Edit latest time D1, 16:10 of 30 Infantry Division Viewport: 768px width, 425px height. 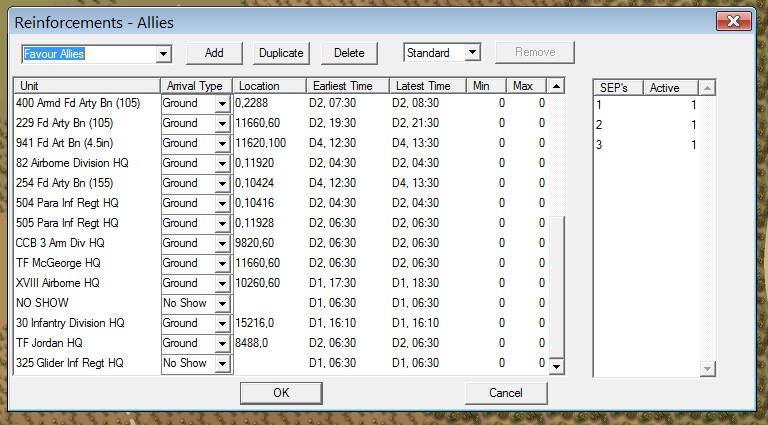pyautogui.click(x=415, y=323)
